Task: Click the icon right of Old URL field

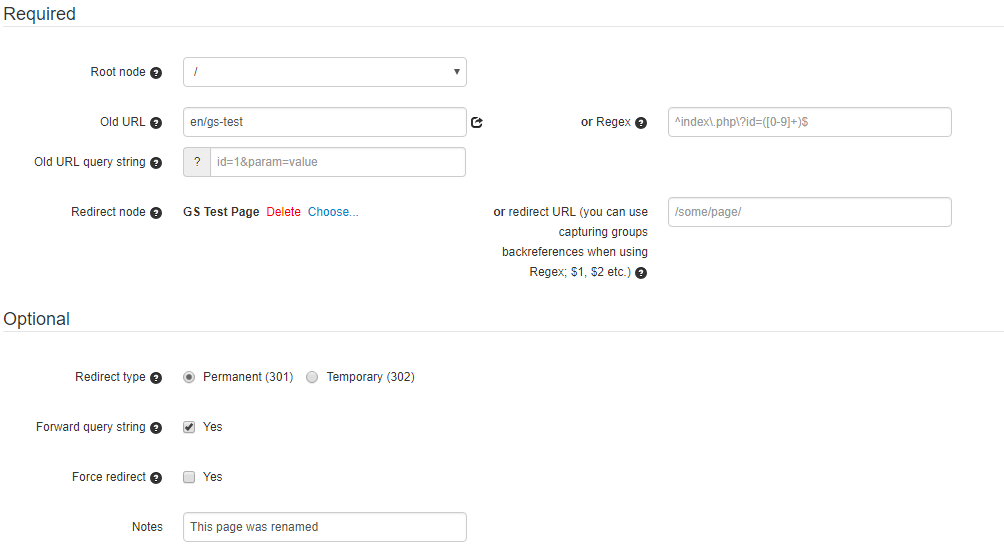Action: tap(477, 123)
